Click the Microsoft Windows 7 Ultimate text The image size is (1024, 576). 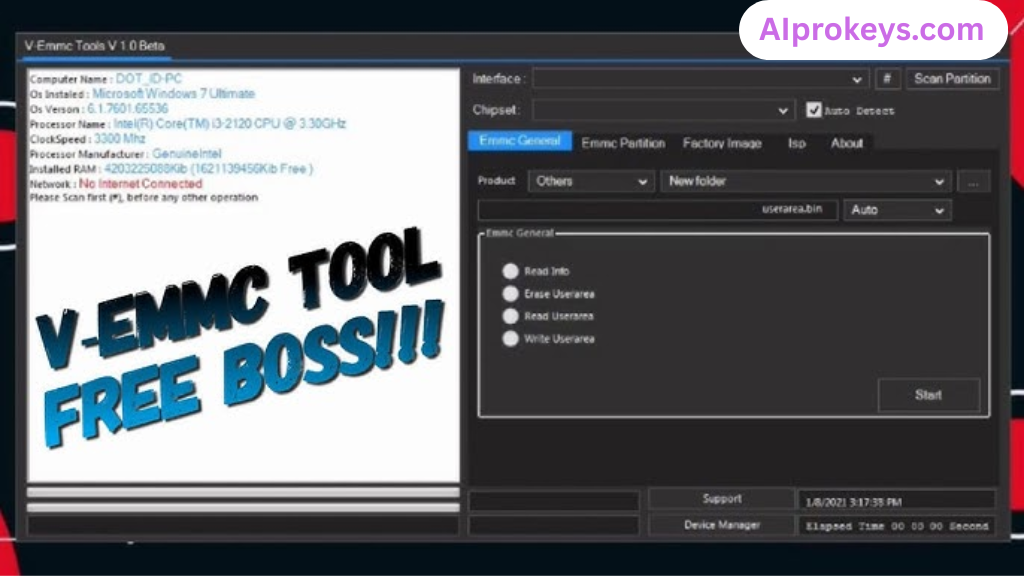tap(173, 94)
